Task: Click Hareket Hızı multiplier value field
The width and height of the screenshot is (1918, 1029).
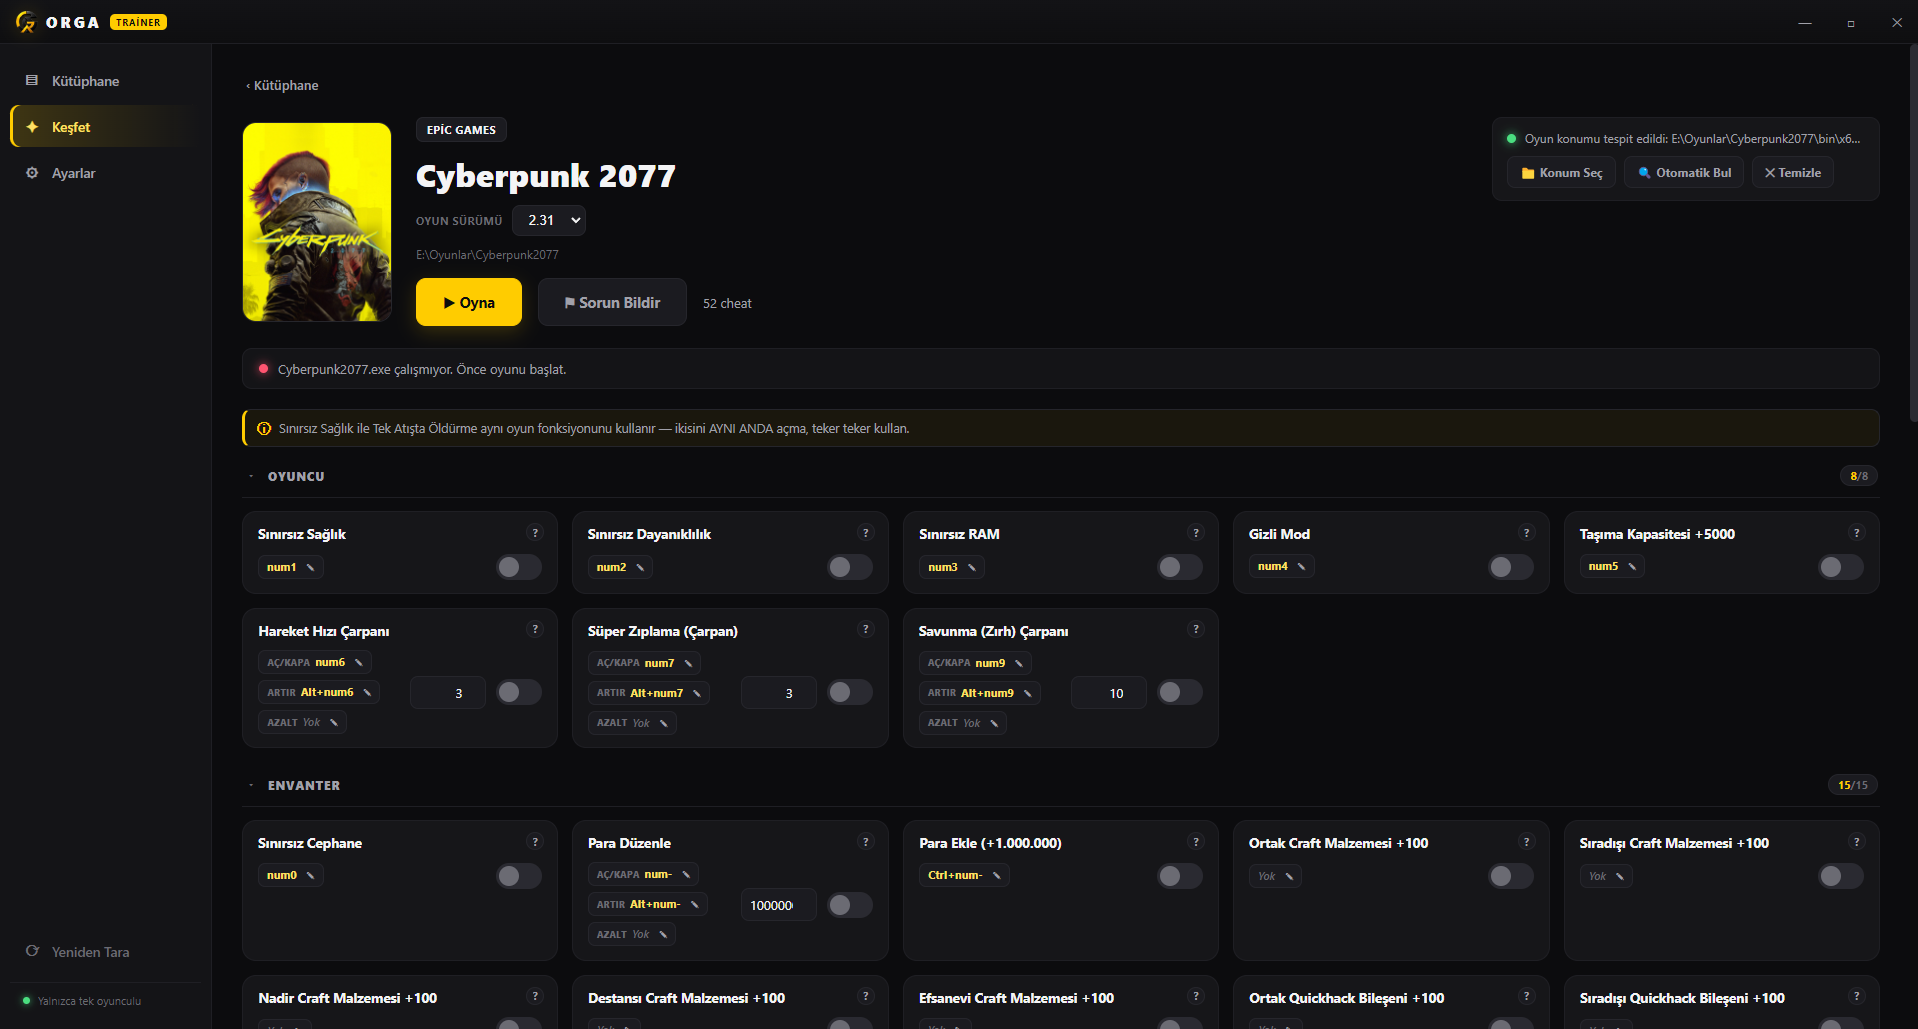Action: [448, 693]
